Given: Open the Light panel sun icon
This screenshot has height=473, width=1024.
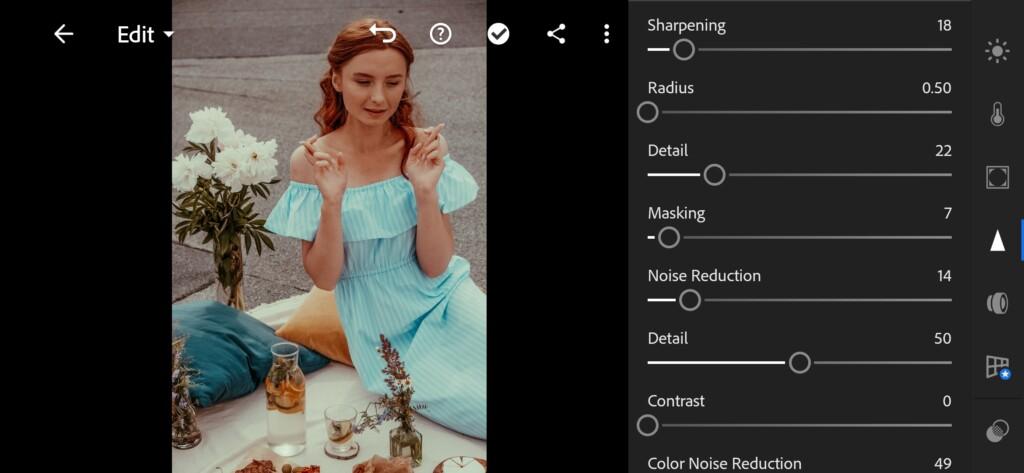Looking at the screenshot, I should coord(997,51).
